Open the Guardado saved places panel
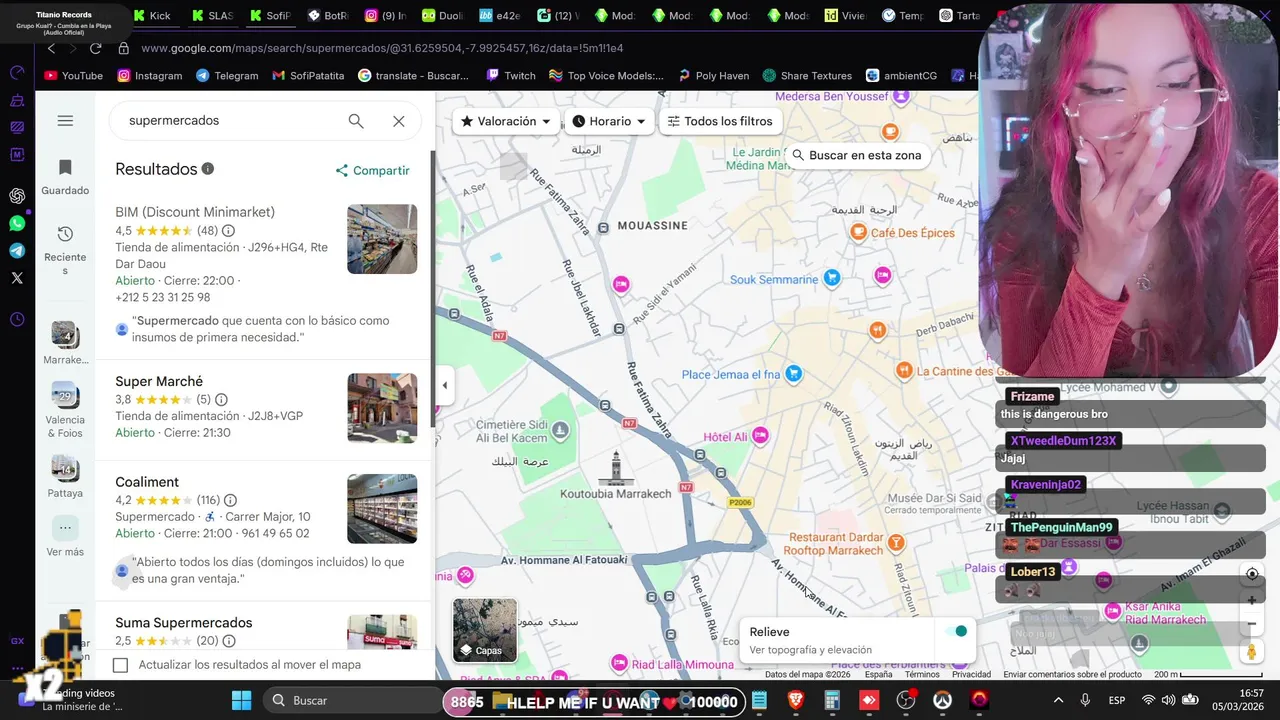The image size is (1280, 720). (x=65, y=177)
